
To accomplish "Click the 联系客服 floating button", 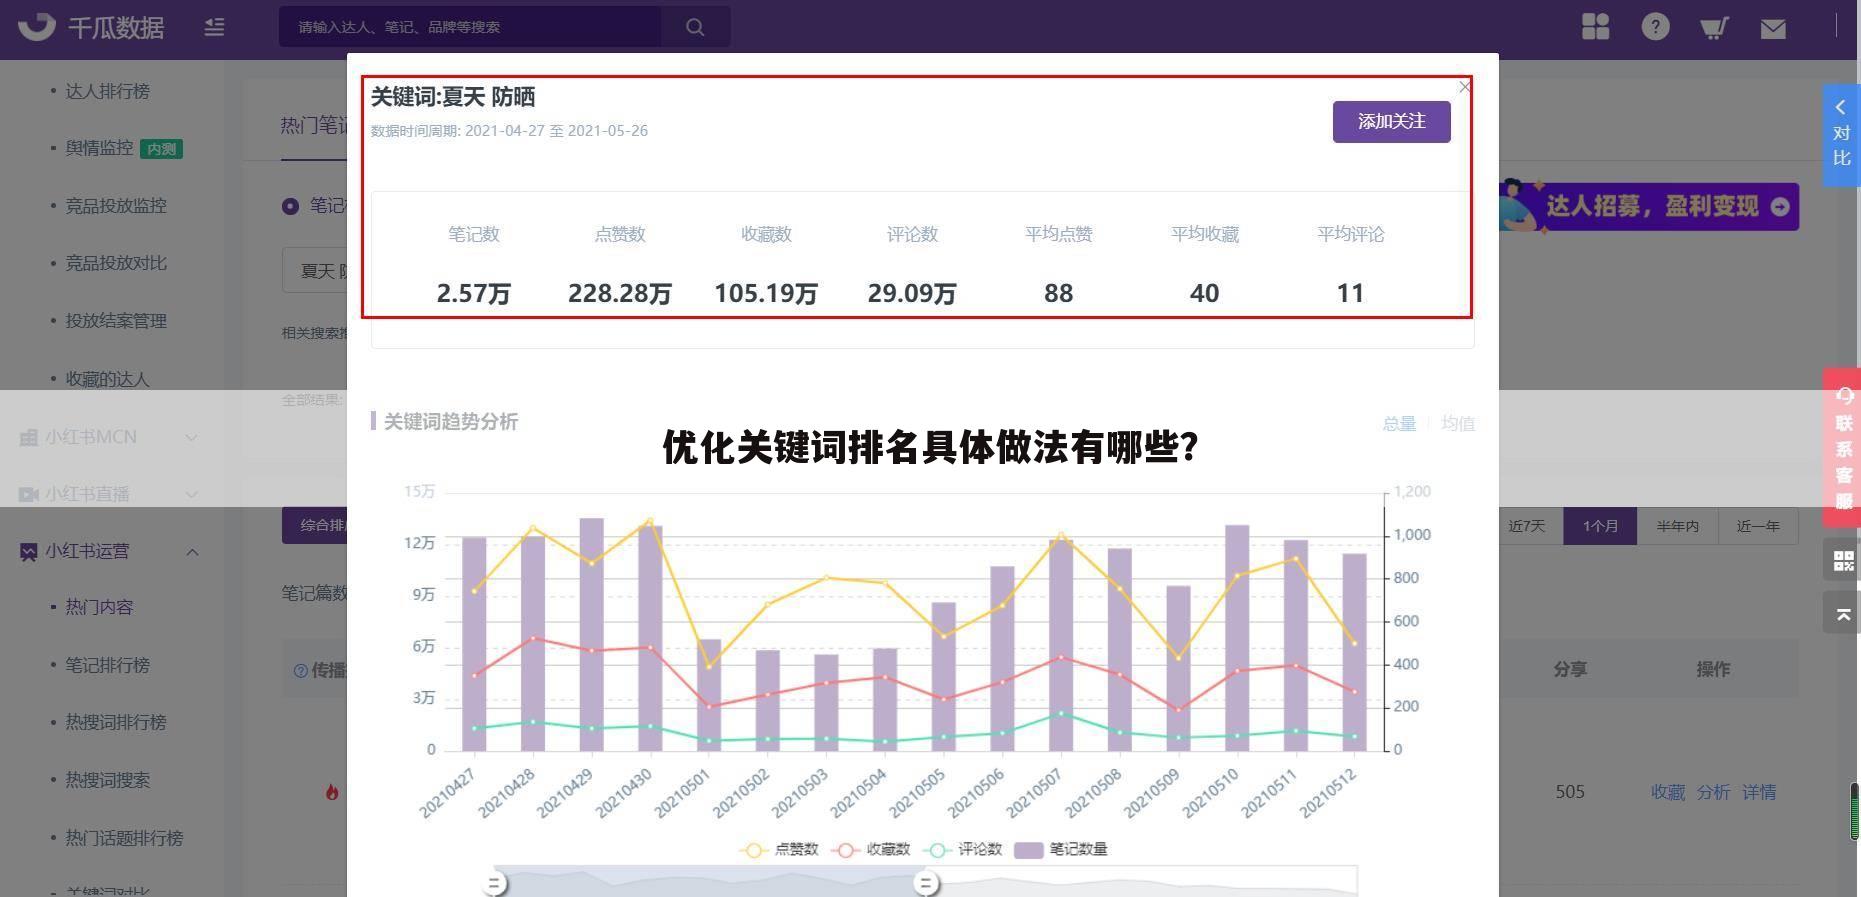I will coord(1841,448).
